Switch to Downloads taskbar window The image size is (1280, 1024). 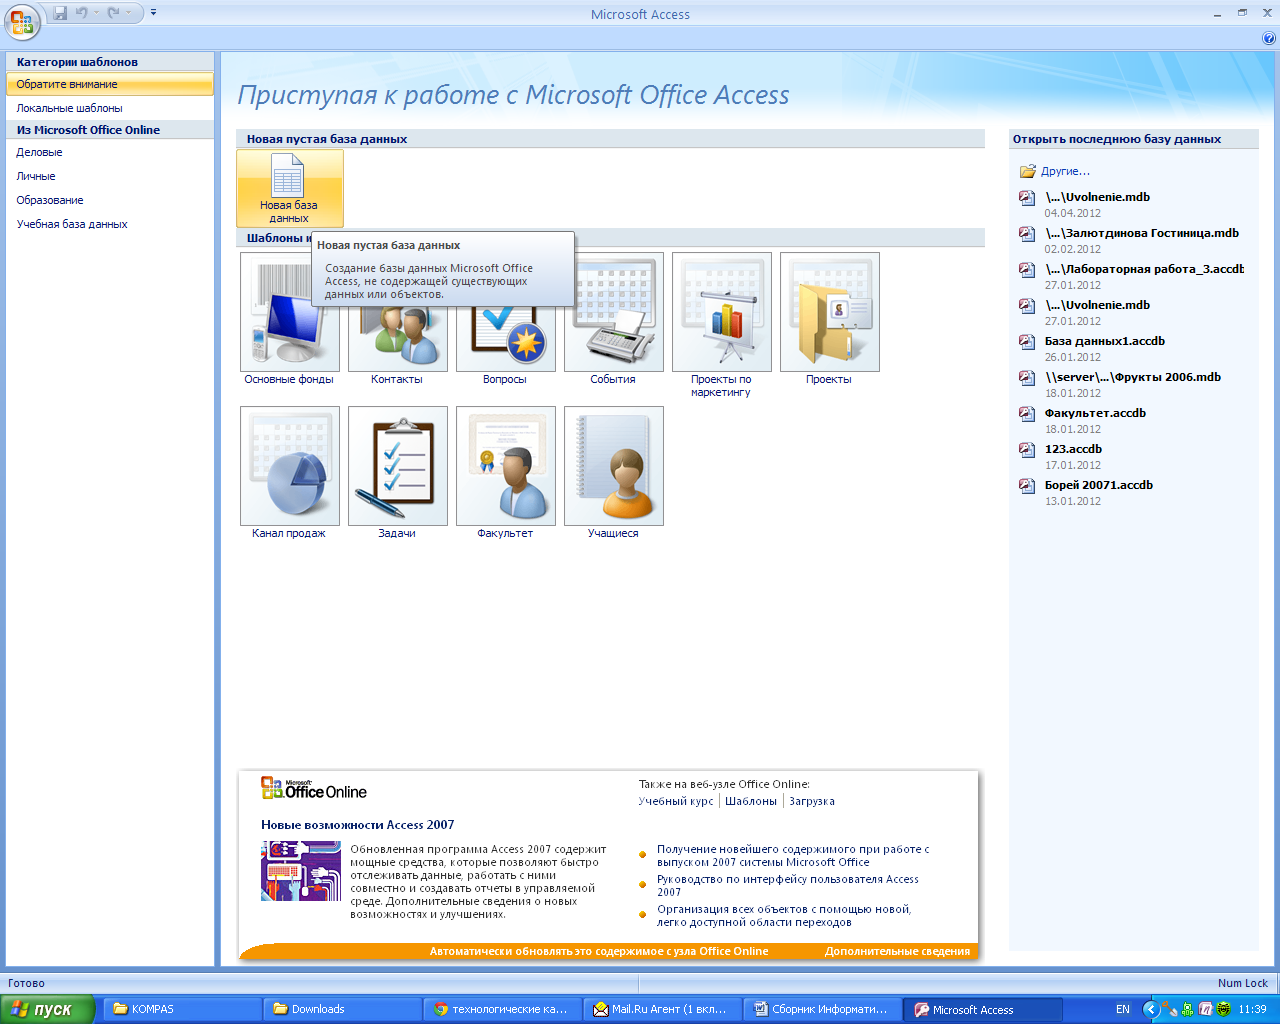(x=342, y=1009)
